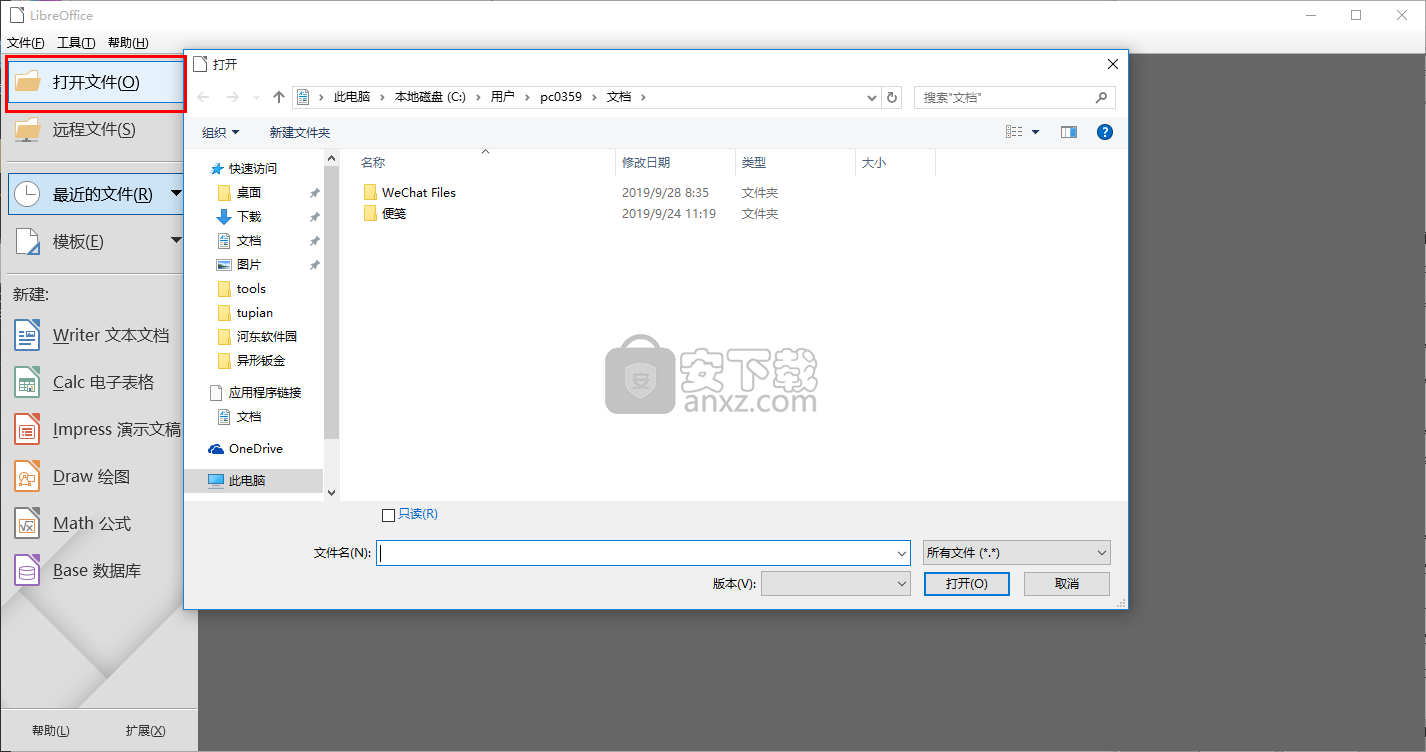The image size is (1426, 752).
Task: Click the 打开 button in dialog
Action: pyautogui.click(x=967, y=584)
